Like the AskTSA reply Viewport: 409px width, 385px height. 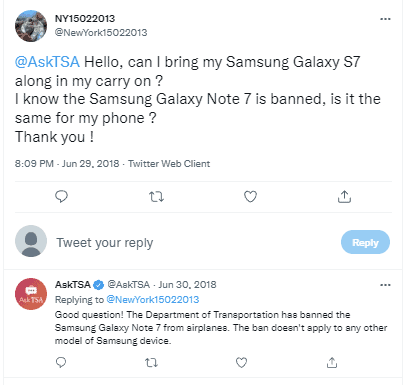241,362
